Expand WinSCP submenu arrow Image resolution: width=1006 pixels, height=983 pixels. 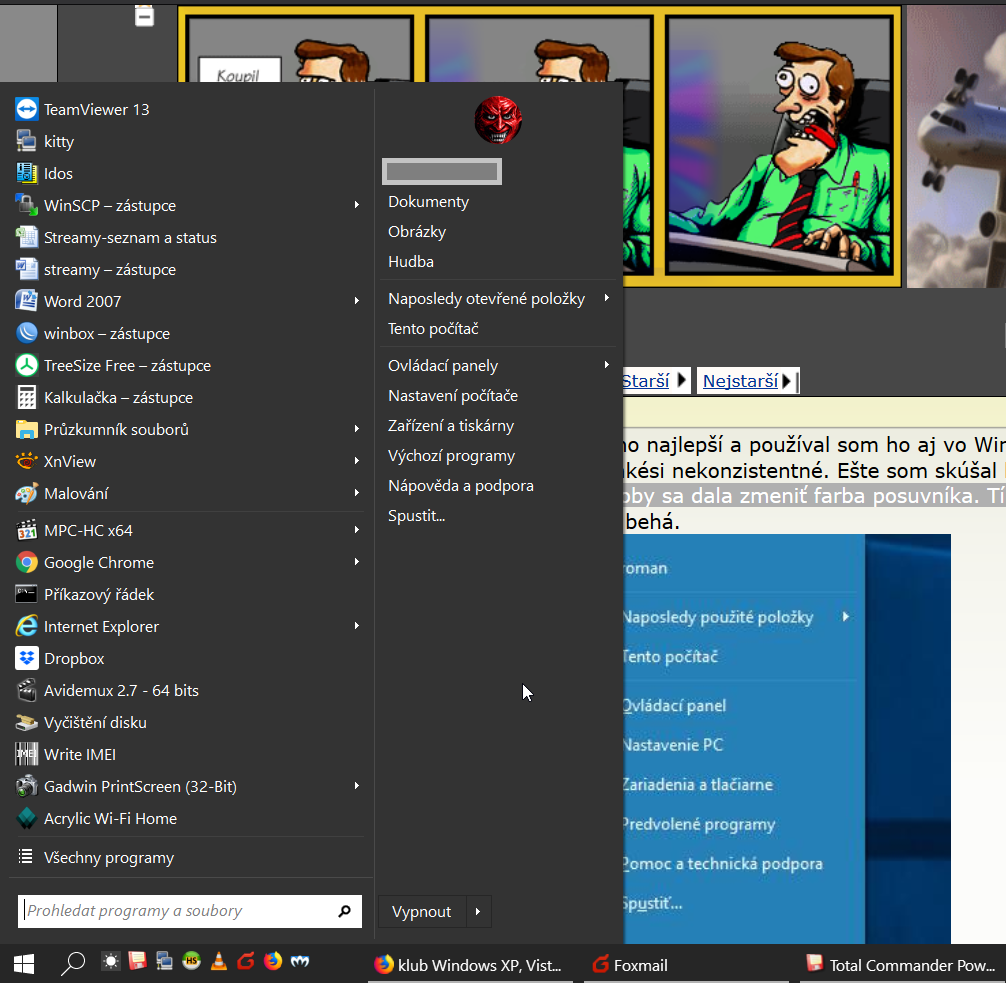(x=357, y=205)
